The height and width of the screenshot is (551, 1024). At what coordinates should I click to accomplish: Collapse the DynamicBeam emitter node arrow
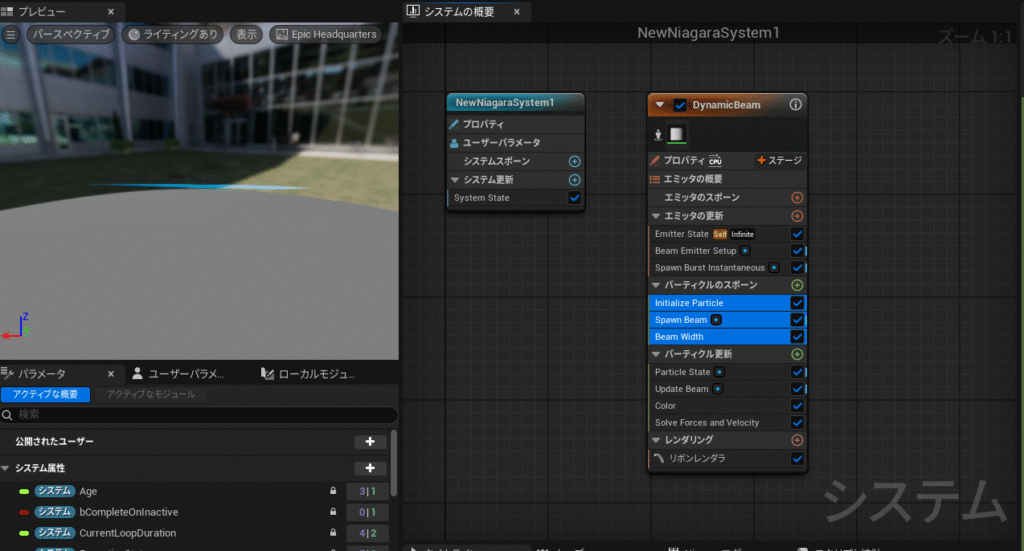pos(660,104)
